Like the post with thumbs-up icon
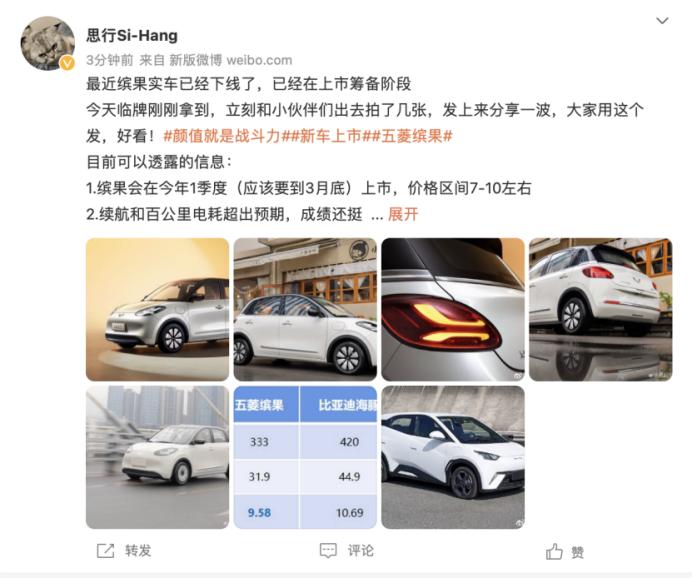The height and width of the screenshot is (579, 693). click(x=554, y=551)
